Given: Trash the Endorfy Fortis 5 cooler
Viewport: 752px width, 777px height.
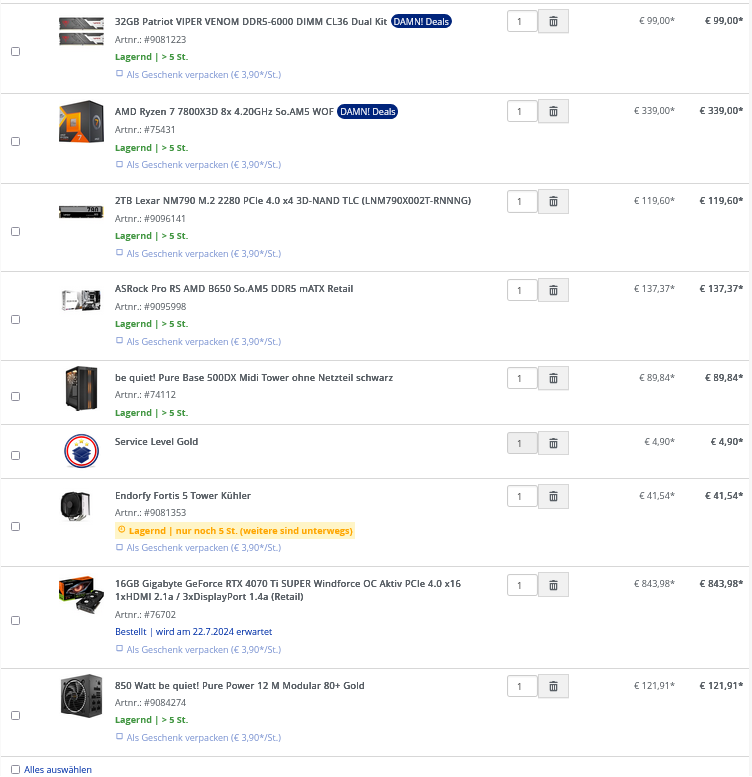Looking at the screenshot, I should [553, 497].
